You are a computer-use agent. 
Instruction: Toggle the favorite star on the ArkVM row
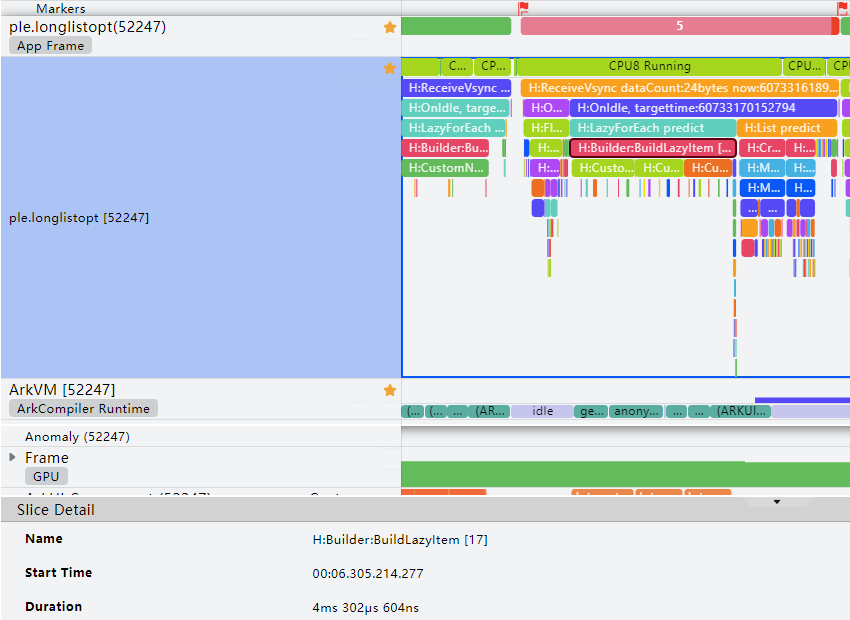(390, 389)
